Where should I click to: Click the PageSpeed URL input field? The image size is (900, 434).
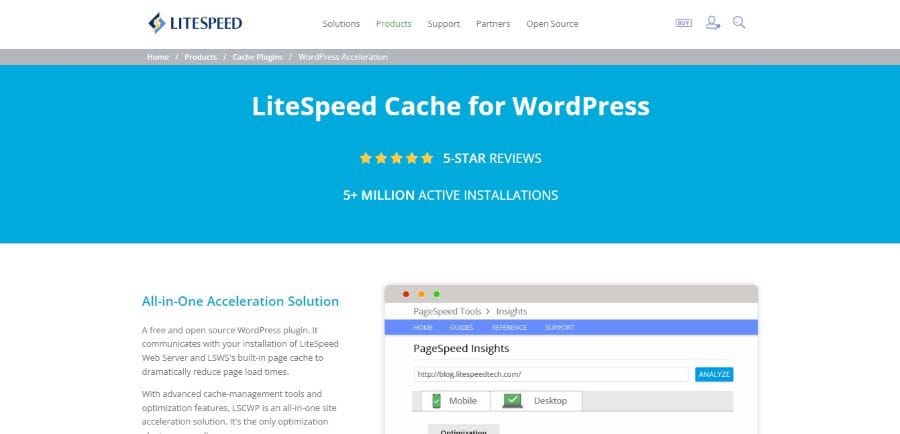pyautogui.click(x=551, y=374)
